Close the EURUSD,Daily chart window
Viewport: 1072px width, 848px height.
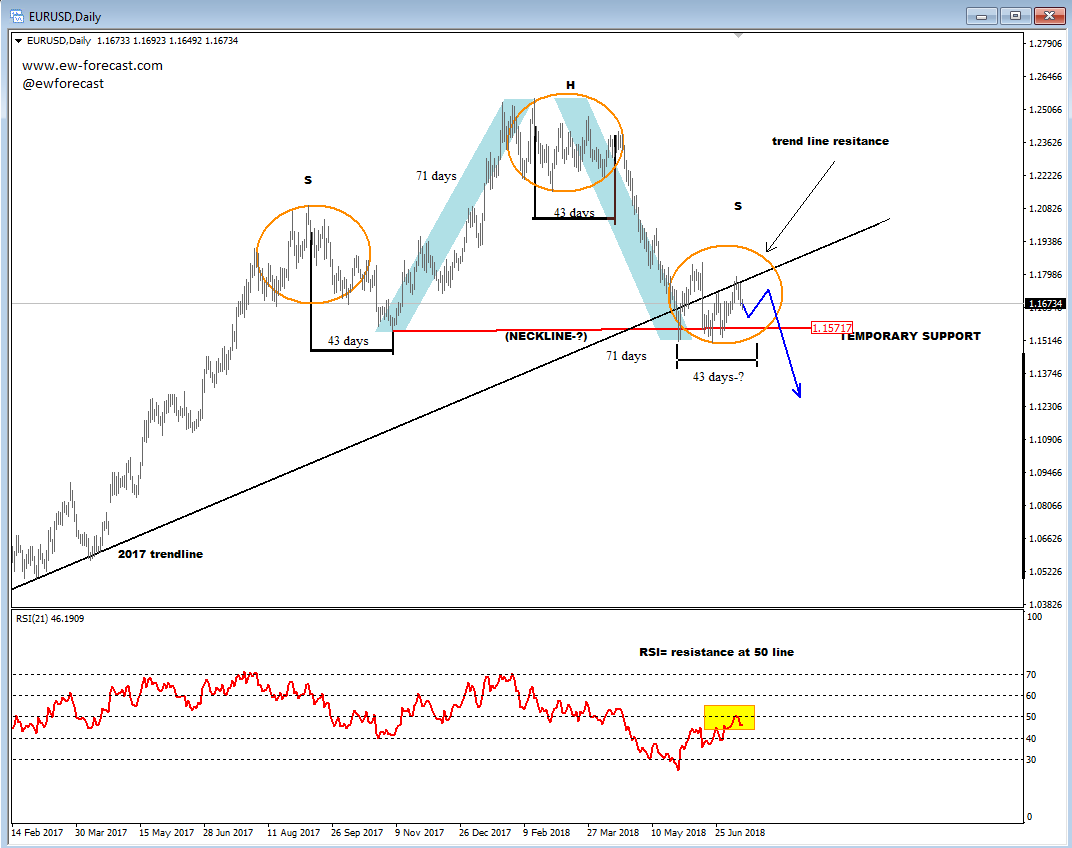[x=1047, y=15]
